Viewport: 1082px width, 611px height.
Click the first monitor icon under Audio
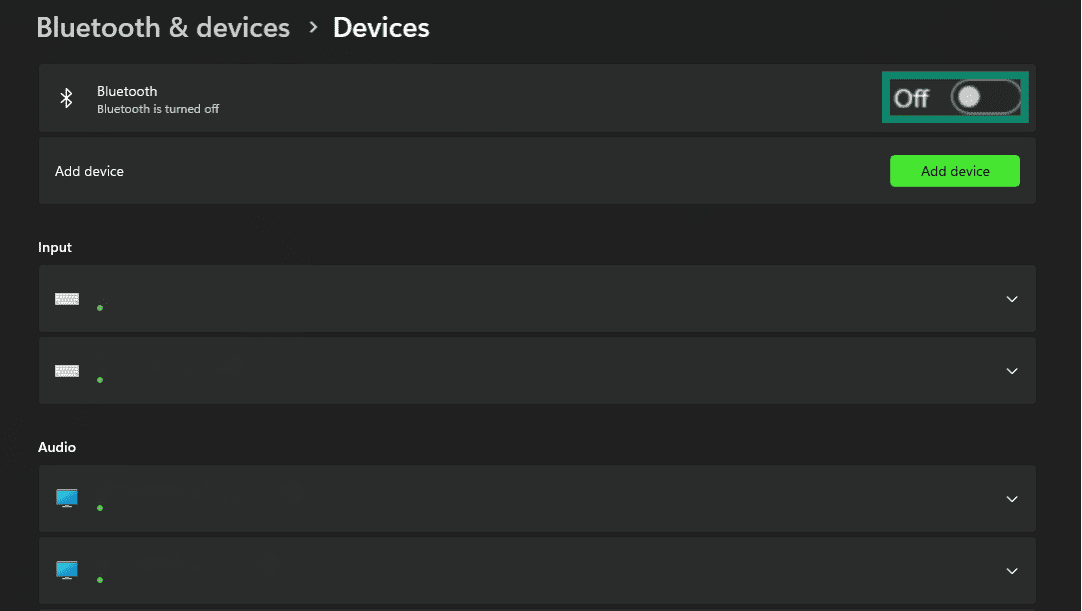coord(67,498)
